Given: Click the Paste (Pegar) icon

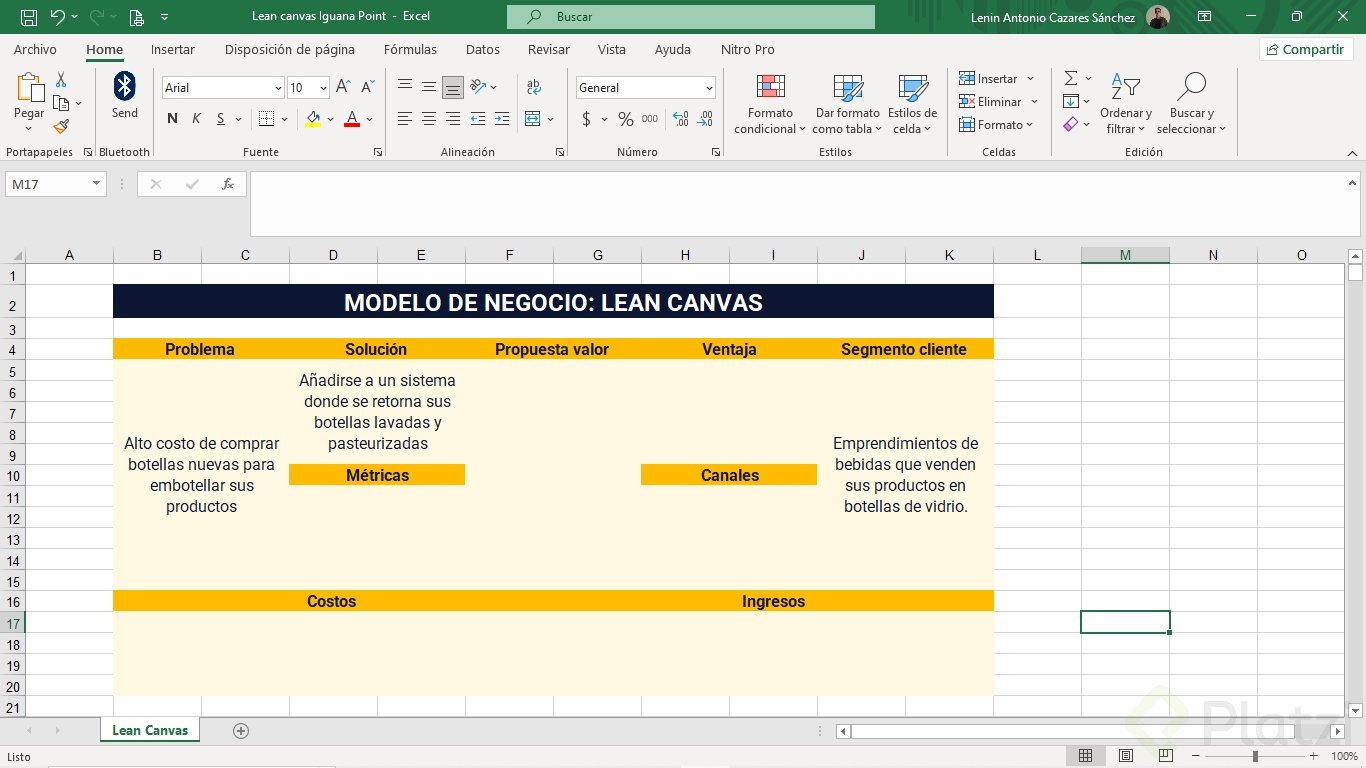Looking at the screenshot, I should tap(29, 88).
